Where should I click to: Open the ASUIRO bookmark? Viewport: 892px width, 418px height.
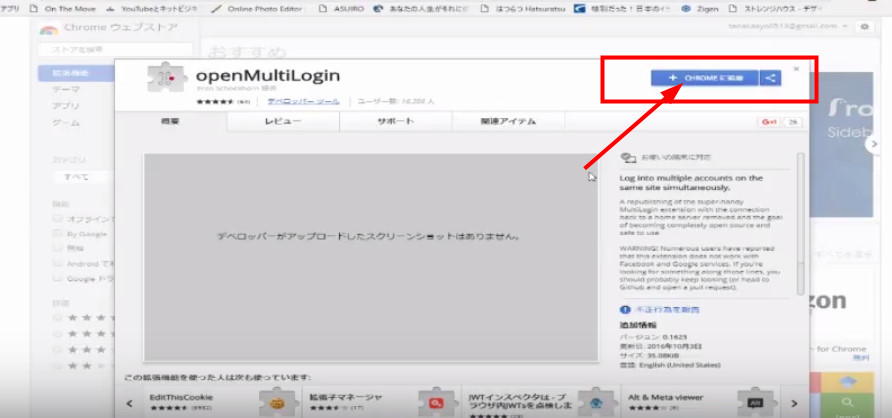click(341, 9)
